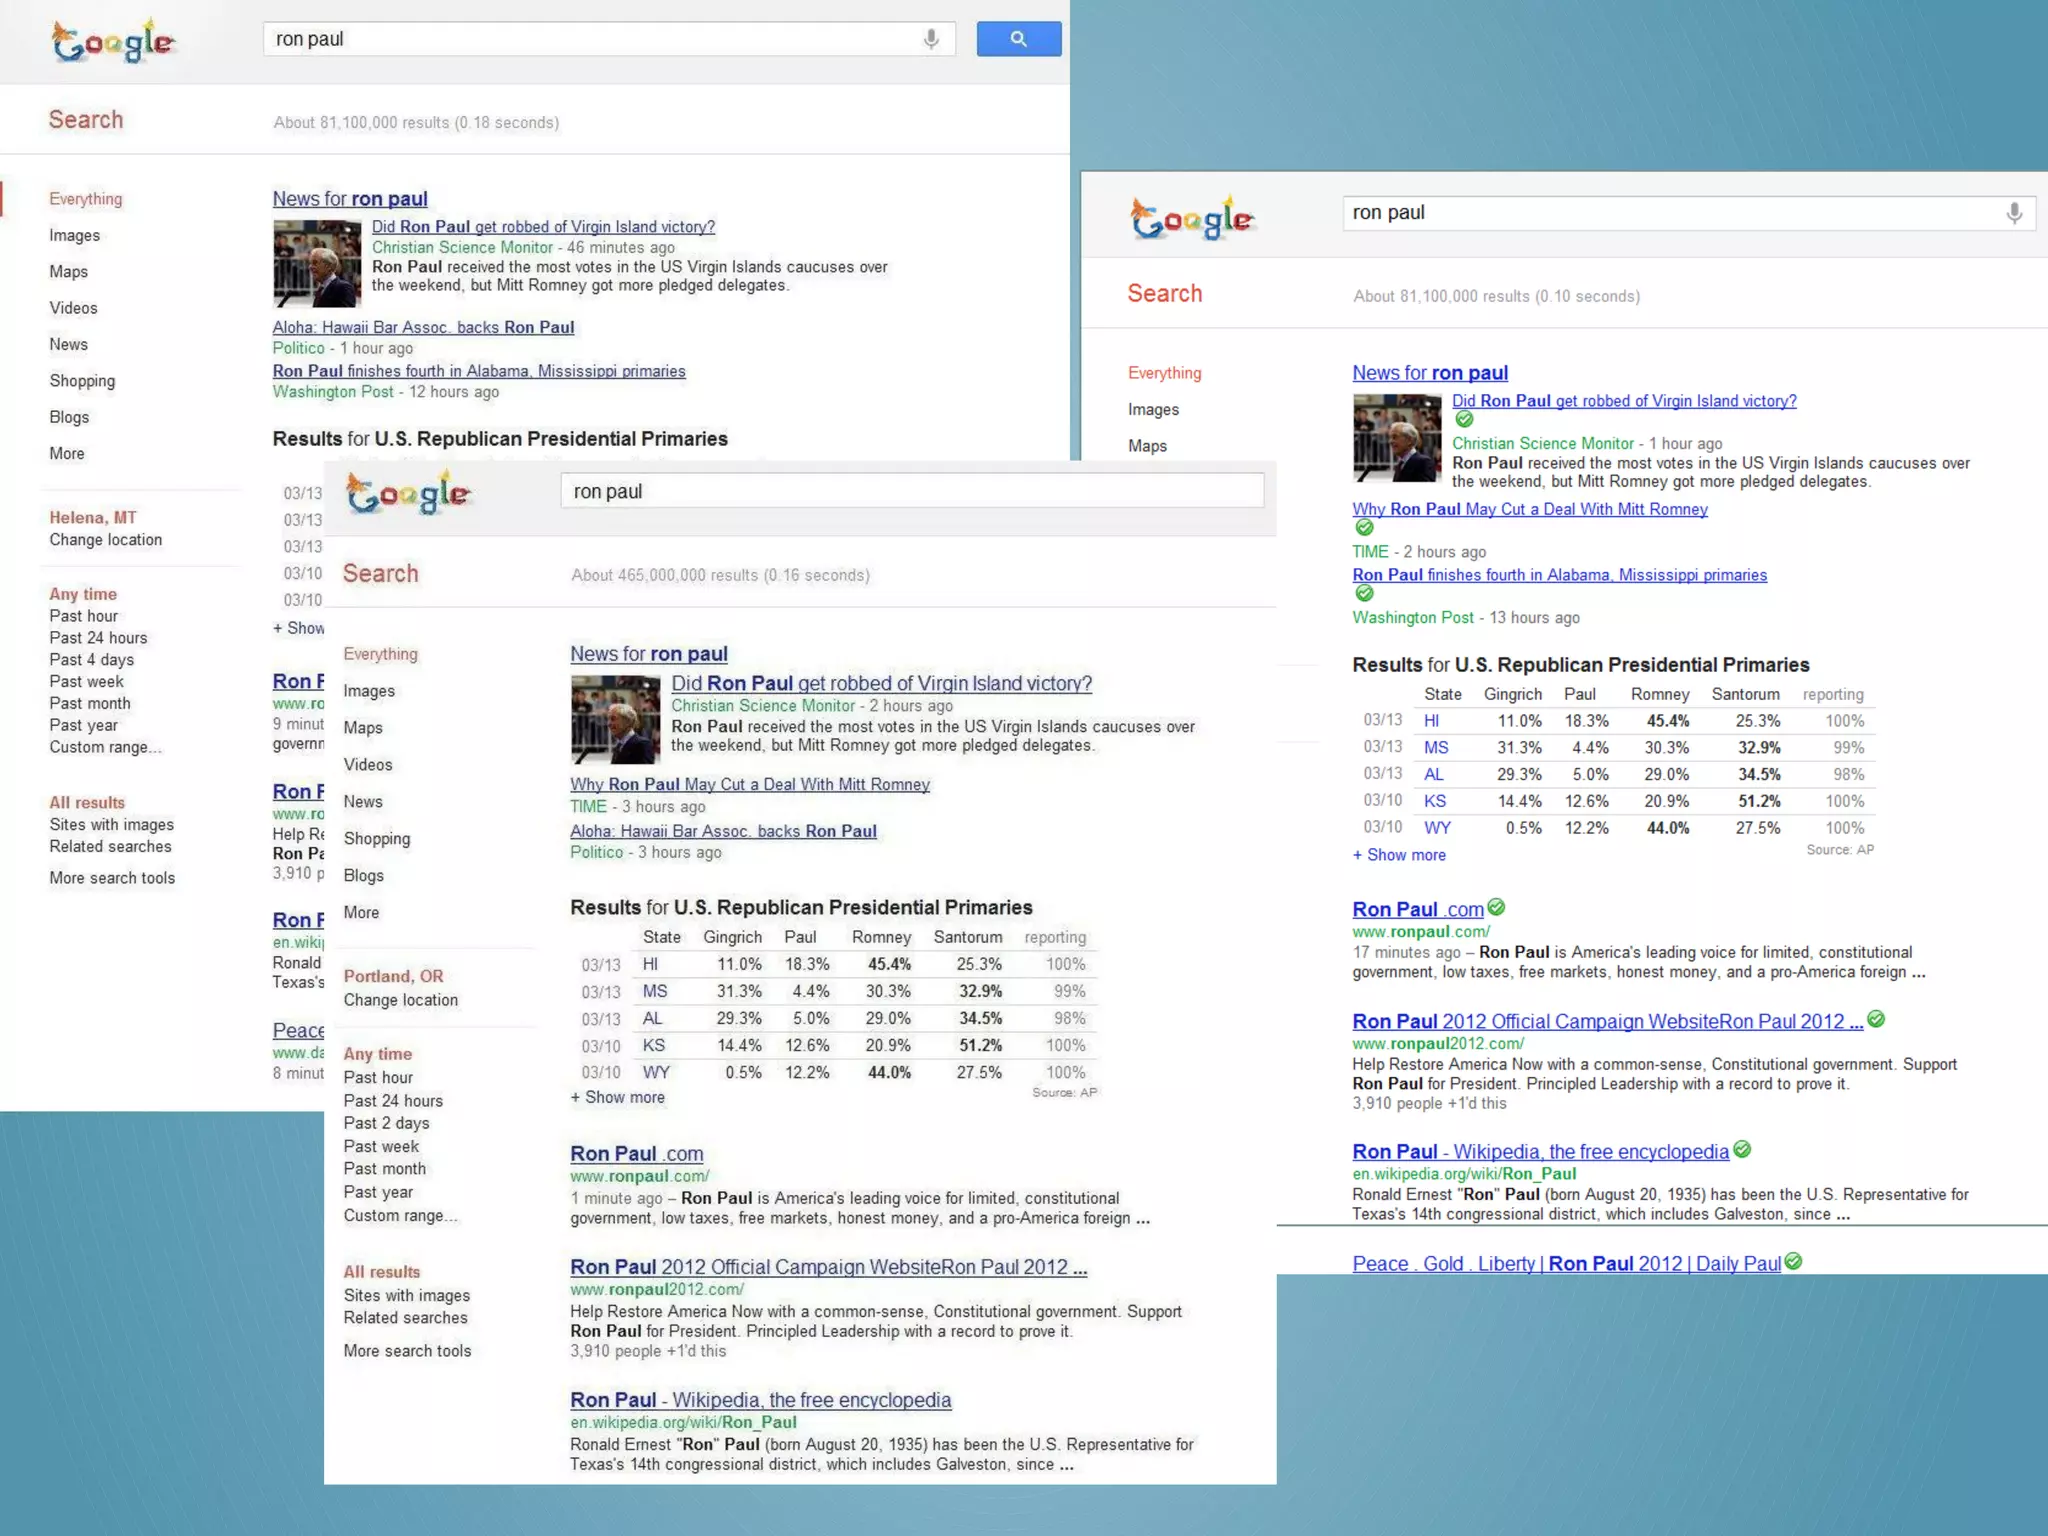Select Images in the top-left sidebar
Image resolution: width=2048 pixels, height=1536 pixels.
coord(75,235)
